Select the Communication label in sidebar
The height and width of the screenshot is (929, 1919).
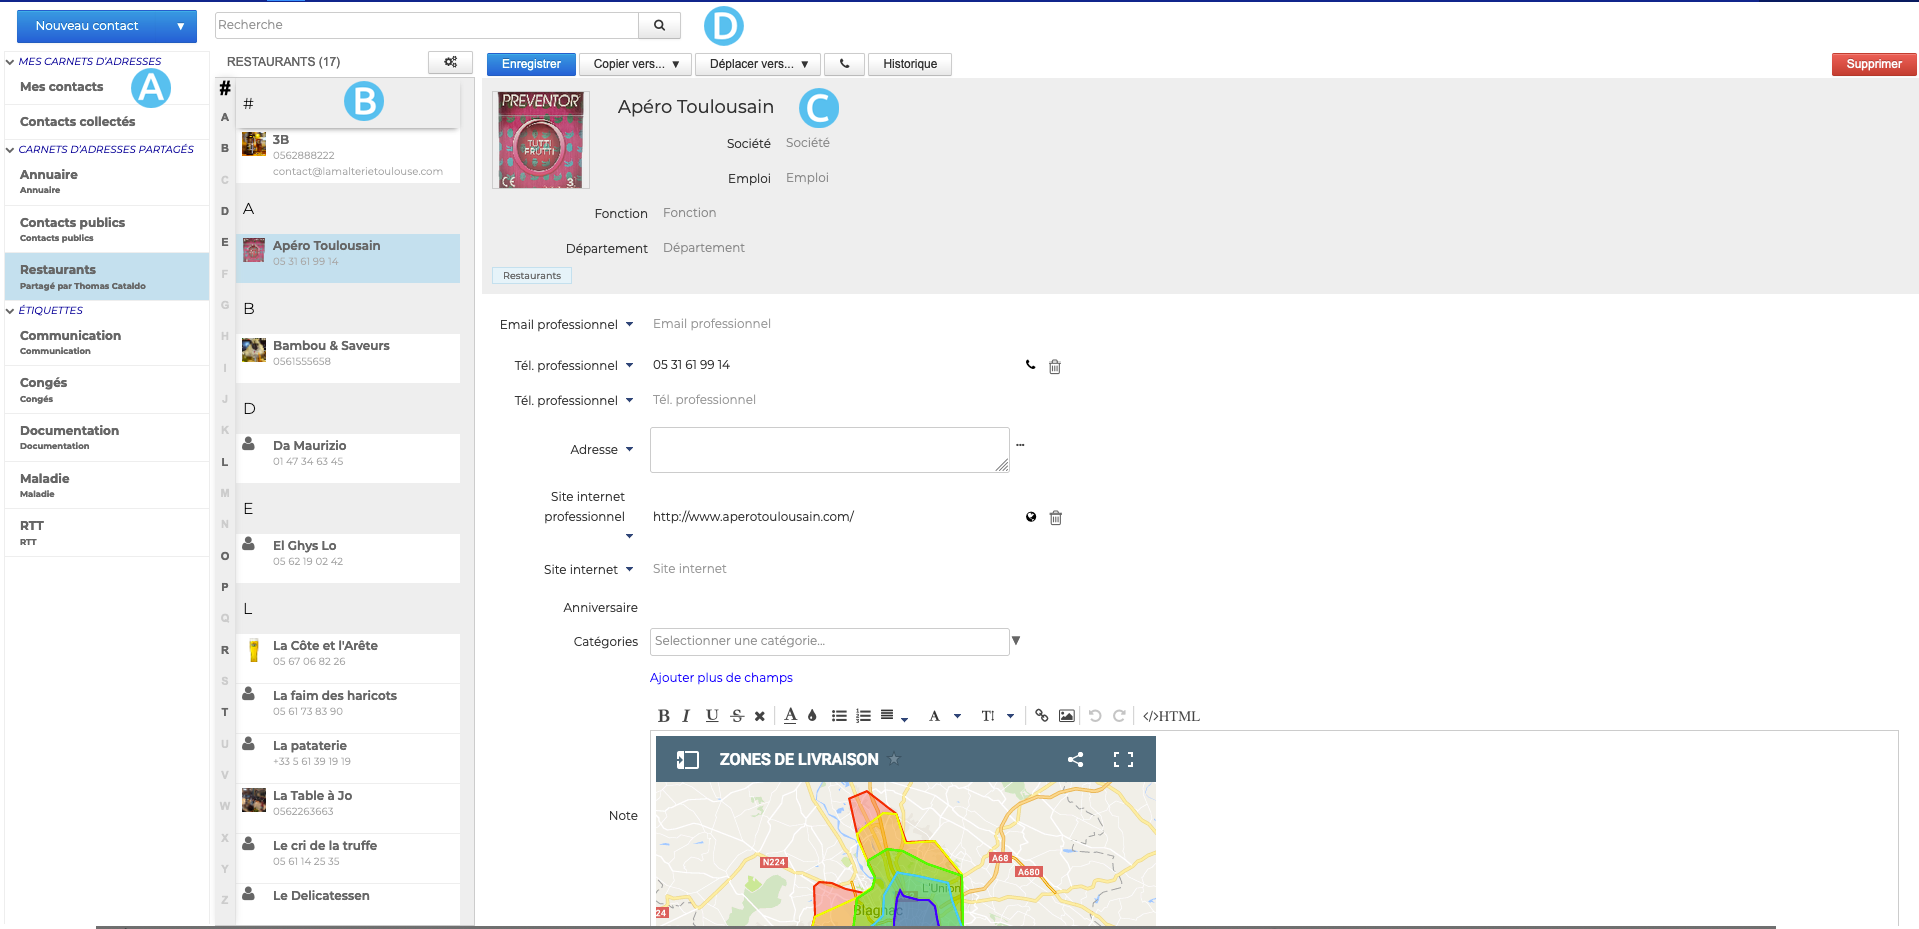tap(70, 341)
